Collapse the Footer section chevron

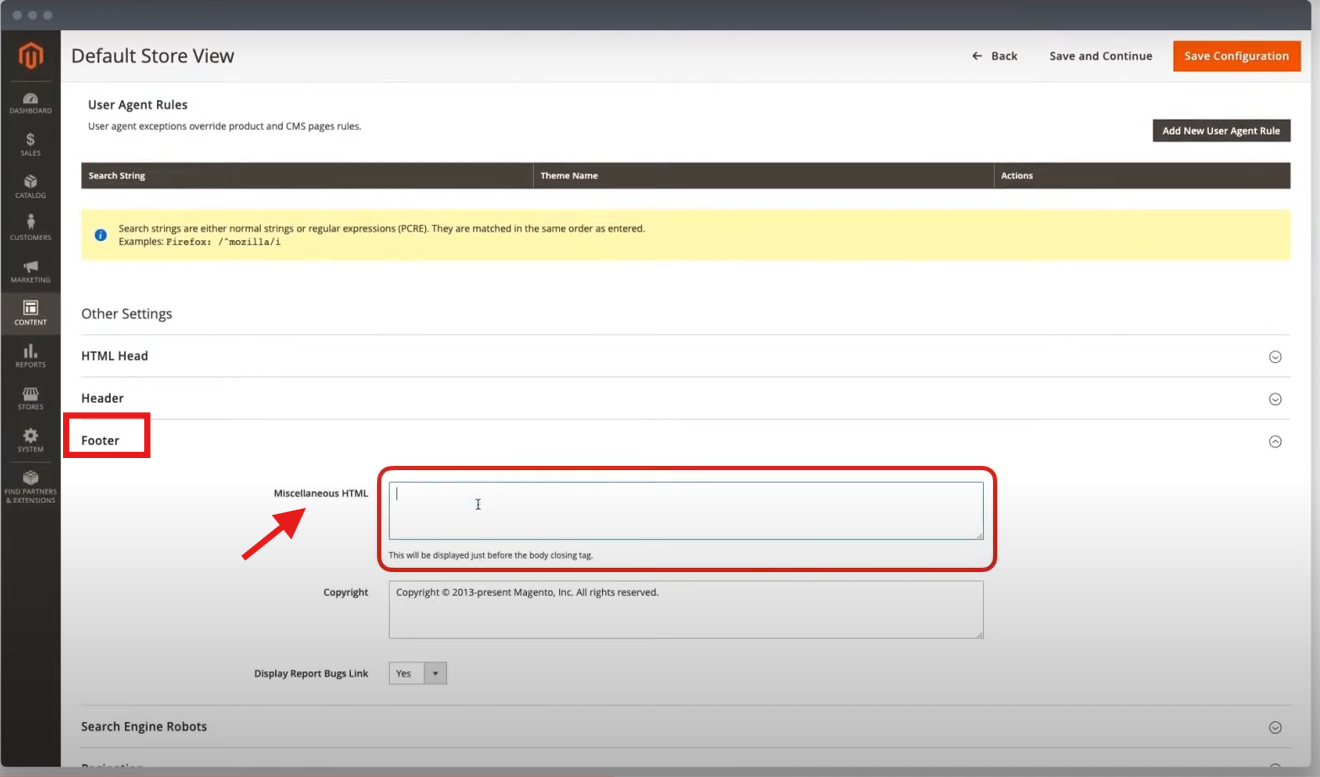pyautogui.click(x=1275, y=441)
